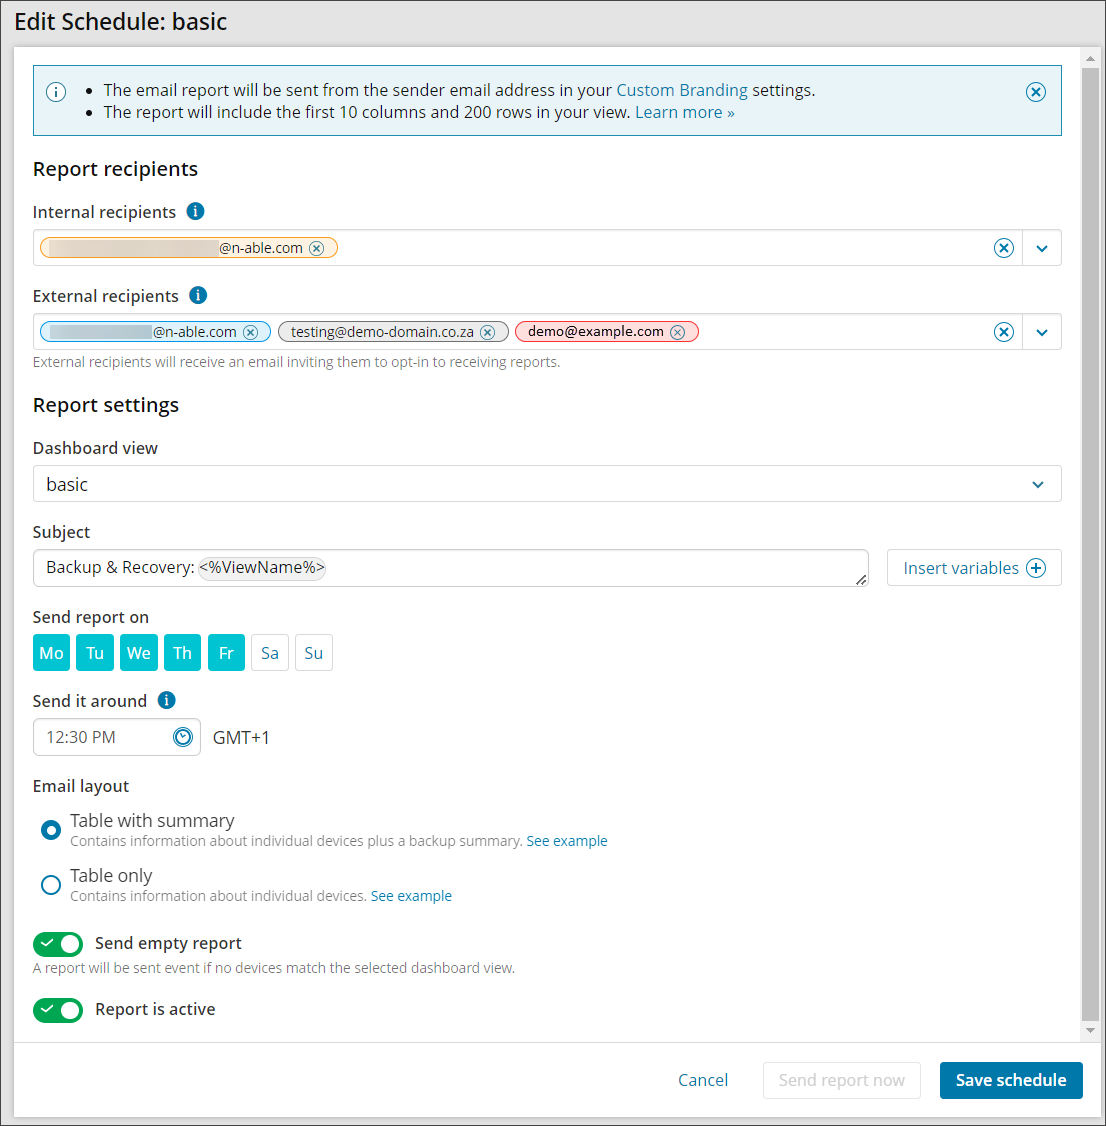Clear all internal recipients

(x=1004, y=248)
